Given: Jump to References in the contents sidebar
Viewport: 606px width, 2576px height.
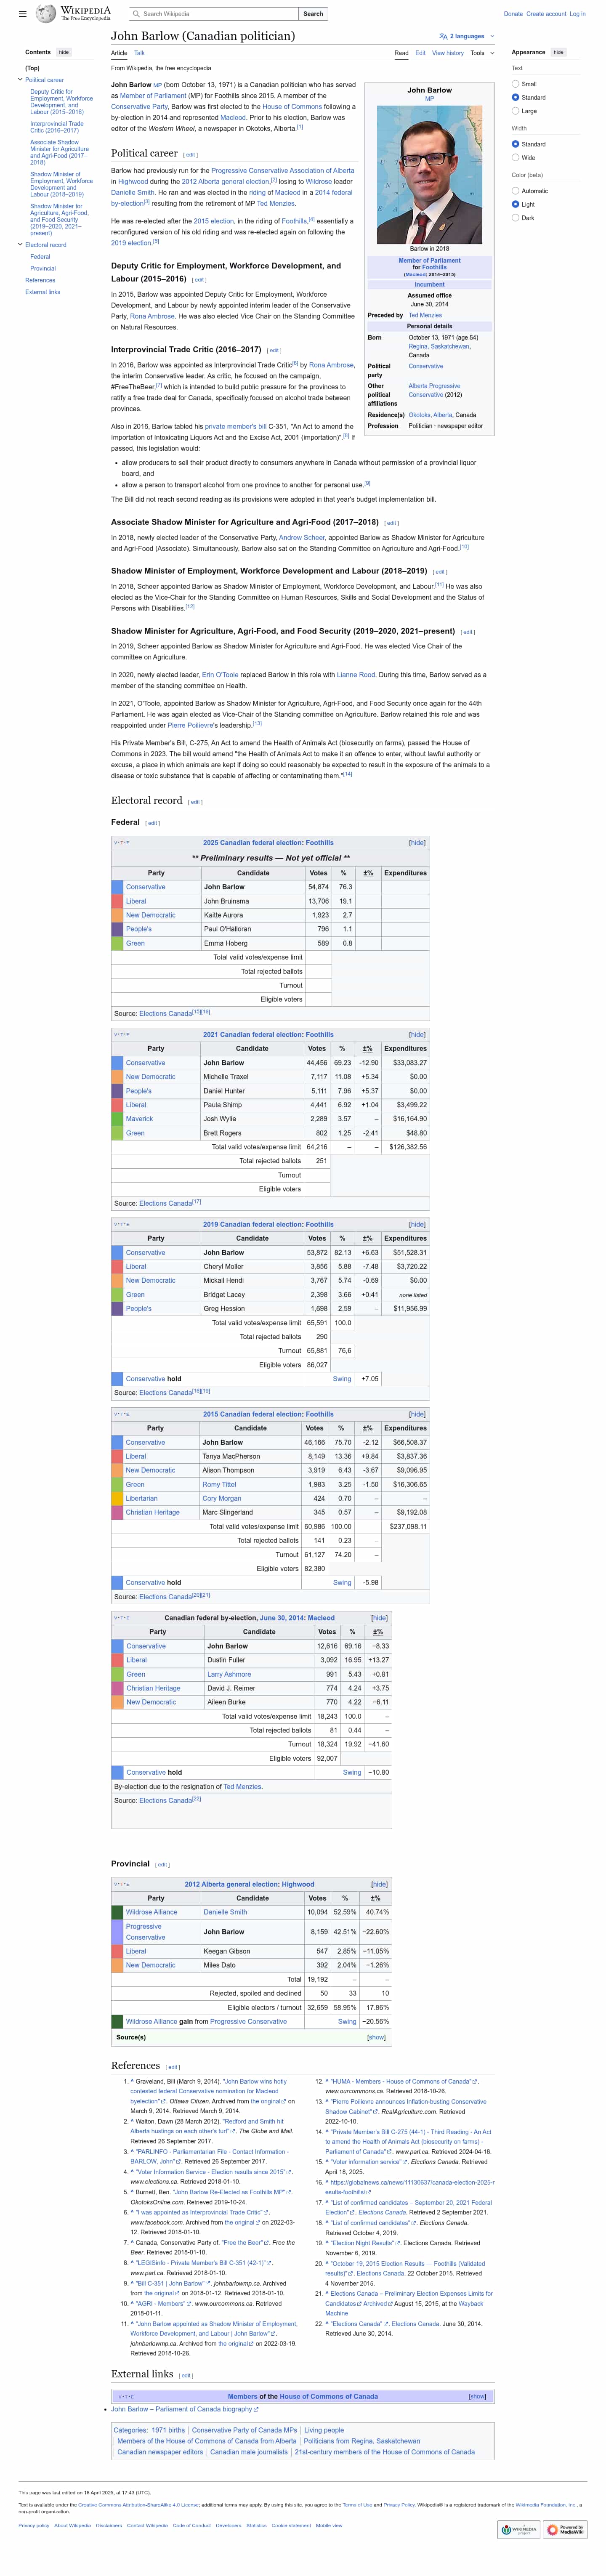Looking at the screenshot, I should (x=40, y=280).
